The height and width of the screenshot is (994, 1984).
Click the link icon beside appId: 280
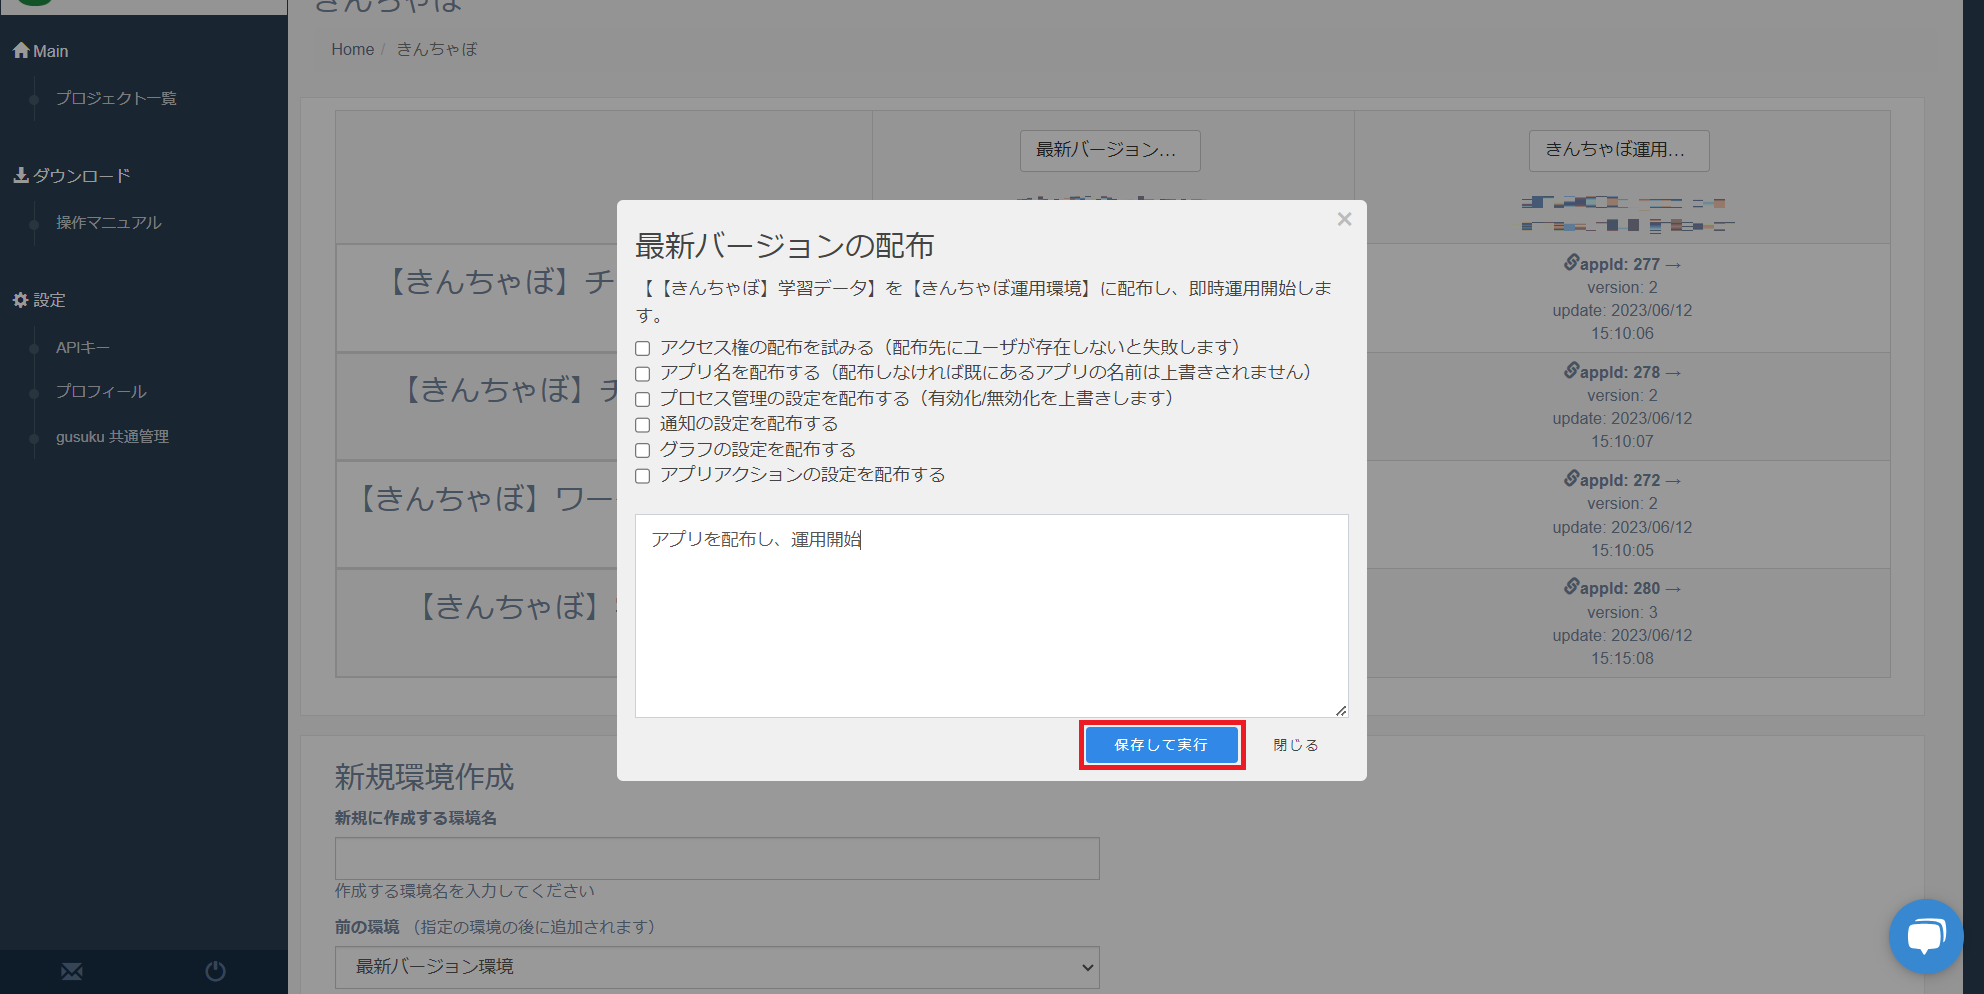click(1572, 587)
